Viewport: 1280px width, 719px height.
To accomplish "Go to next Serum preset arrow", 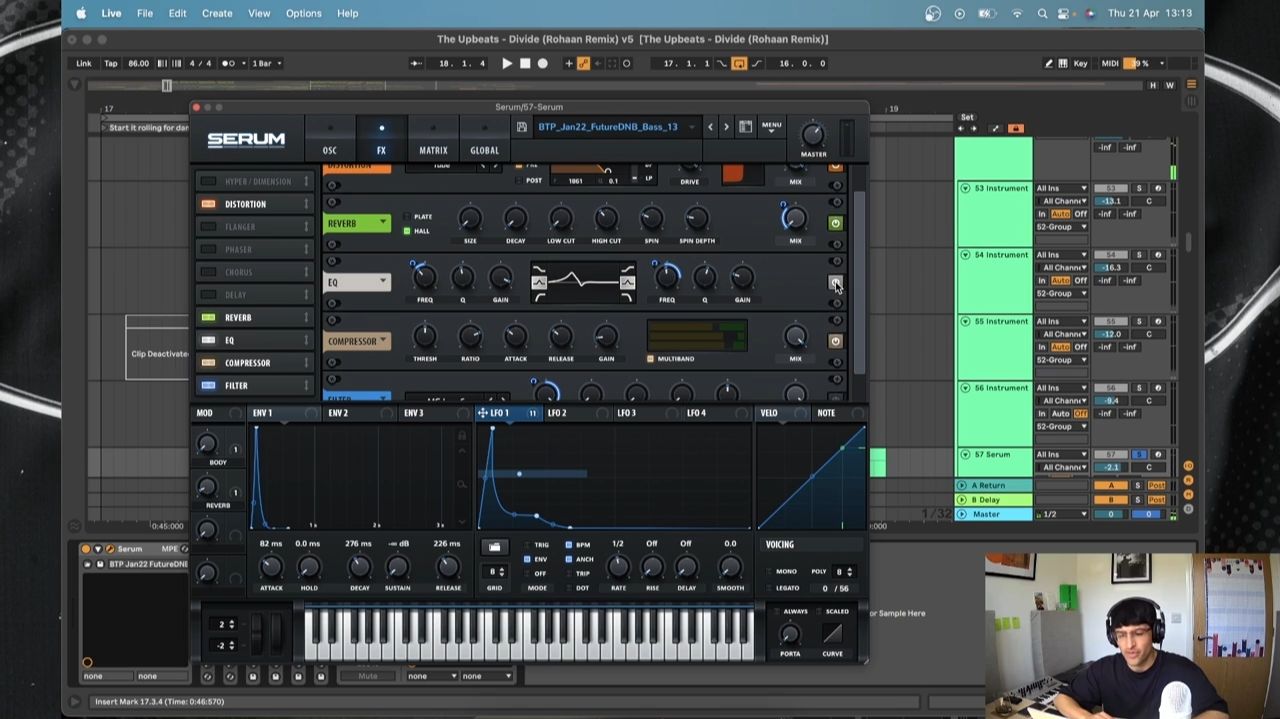I will click(x=726, y=127).
